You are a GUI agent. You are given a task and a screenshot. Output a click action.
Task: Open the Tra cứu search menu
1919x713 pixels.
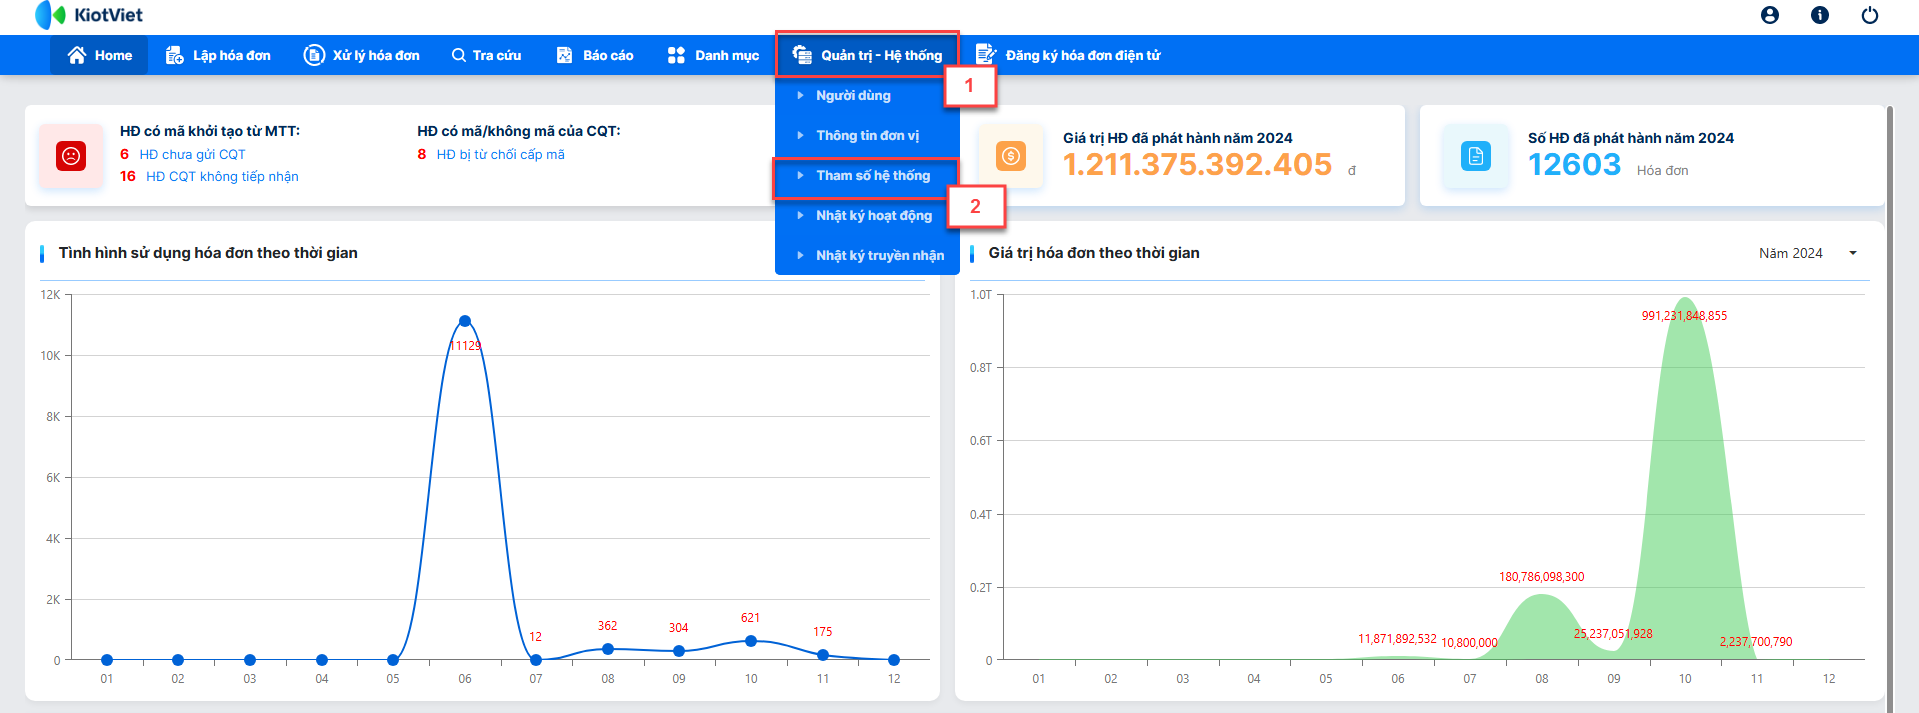point(486,55)
